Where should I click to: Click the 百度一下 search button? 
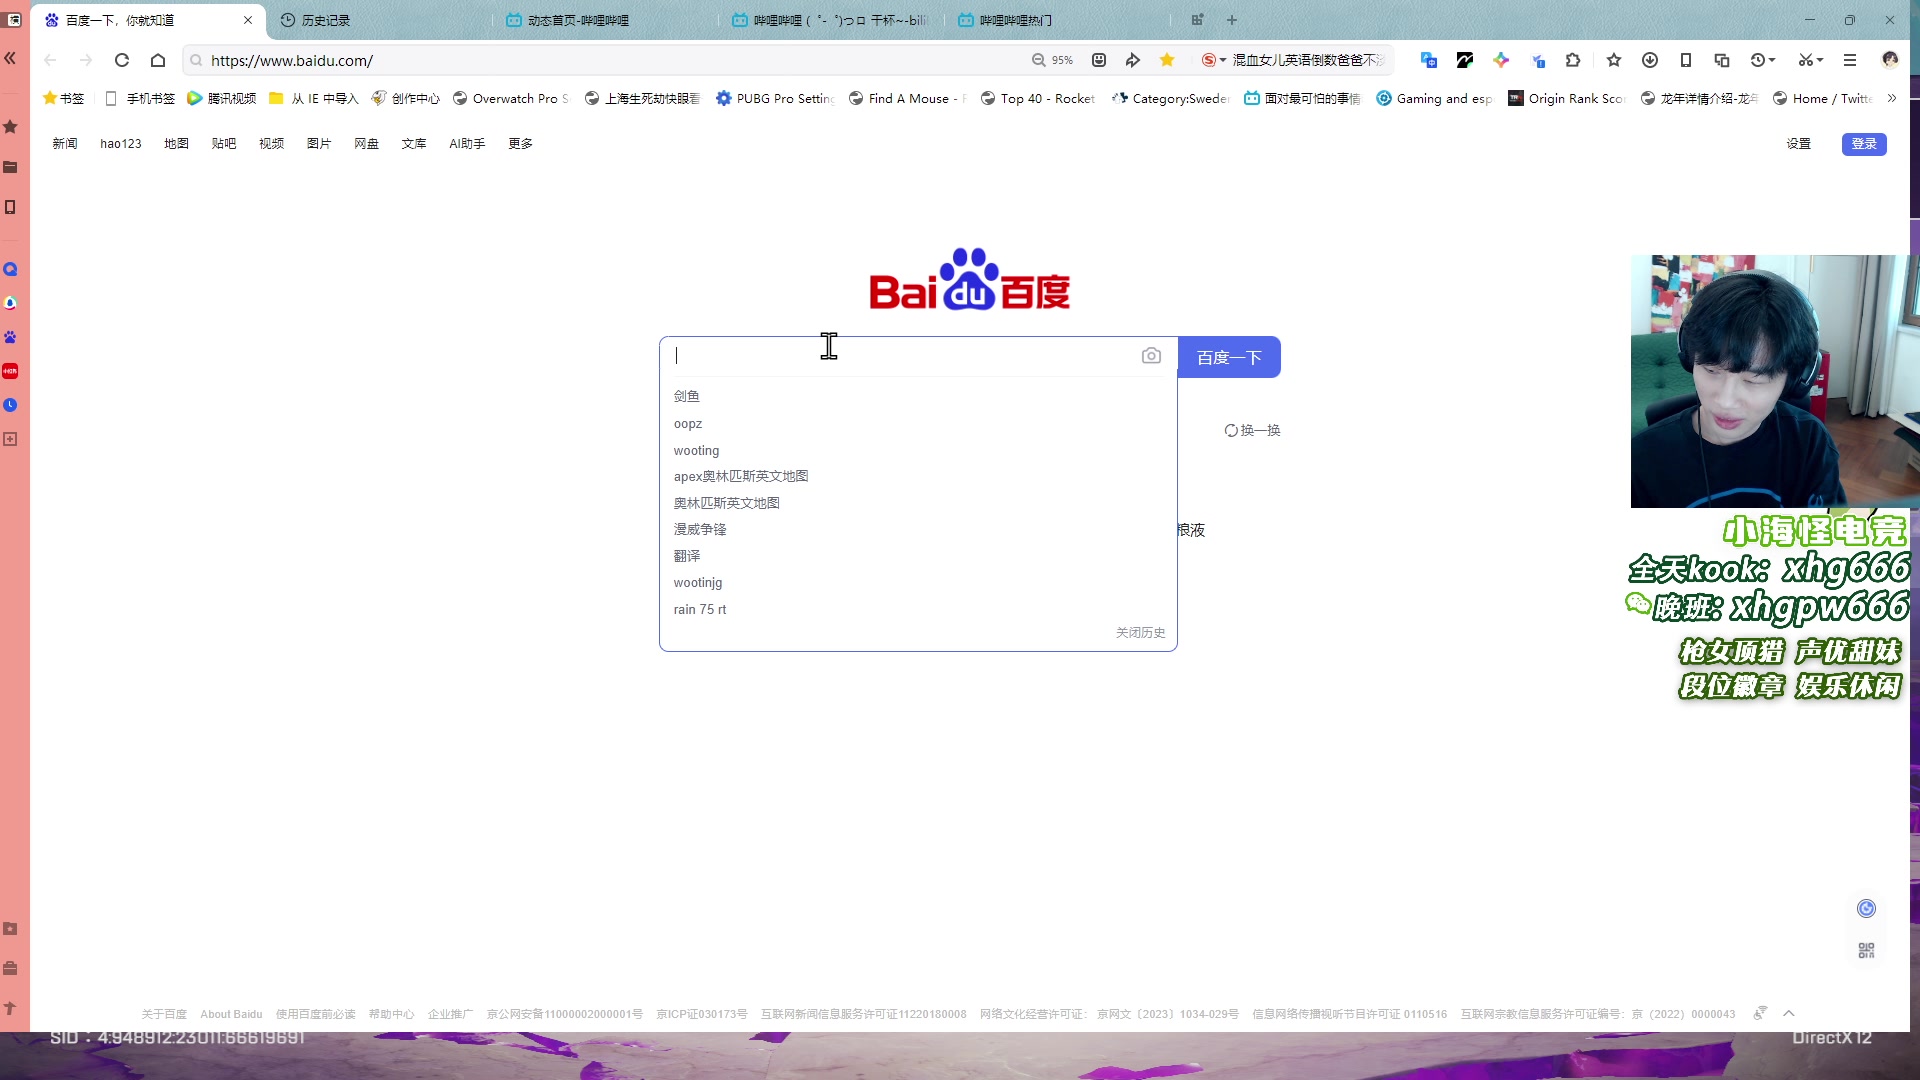point(1229,357)
